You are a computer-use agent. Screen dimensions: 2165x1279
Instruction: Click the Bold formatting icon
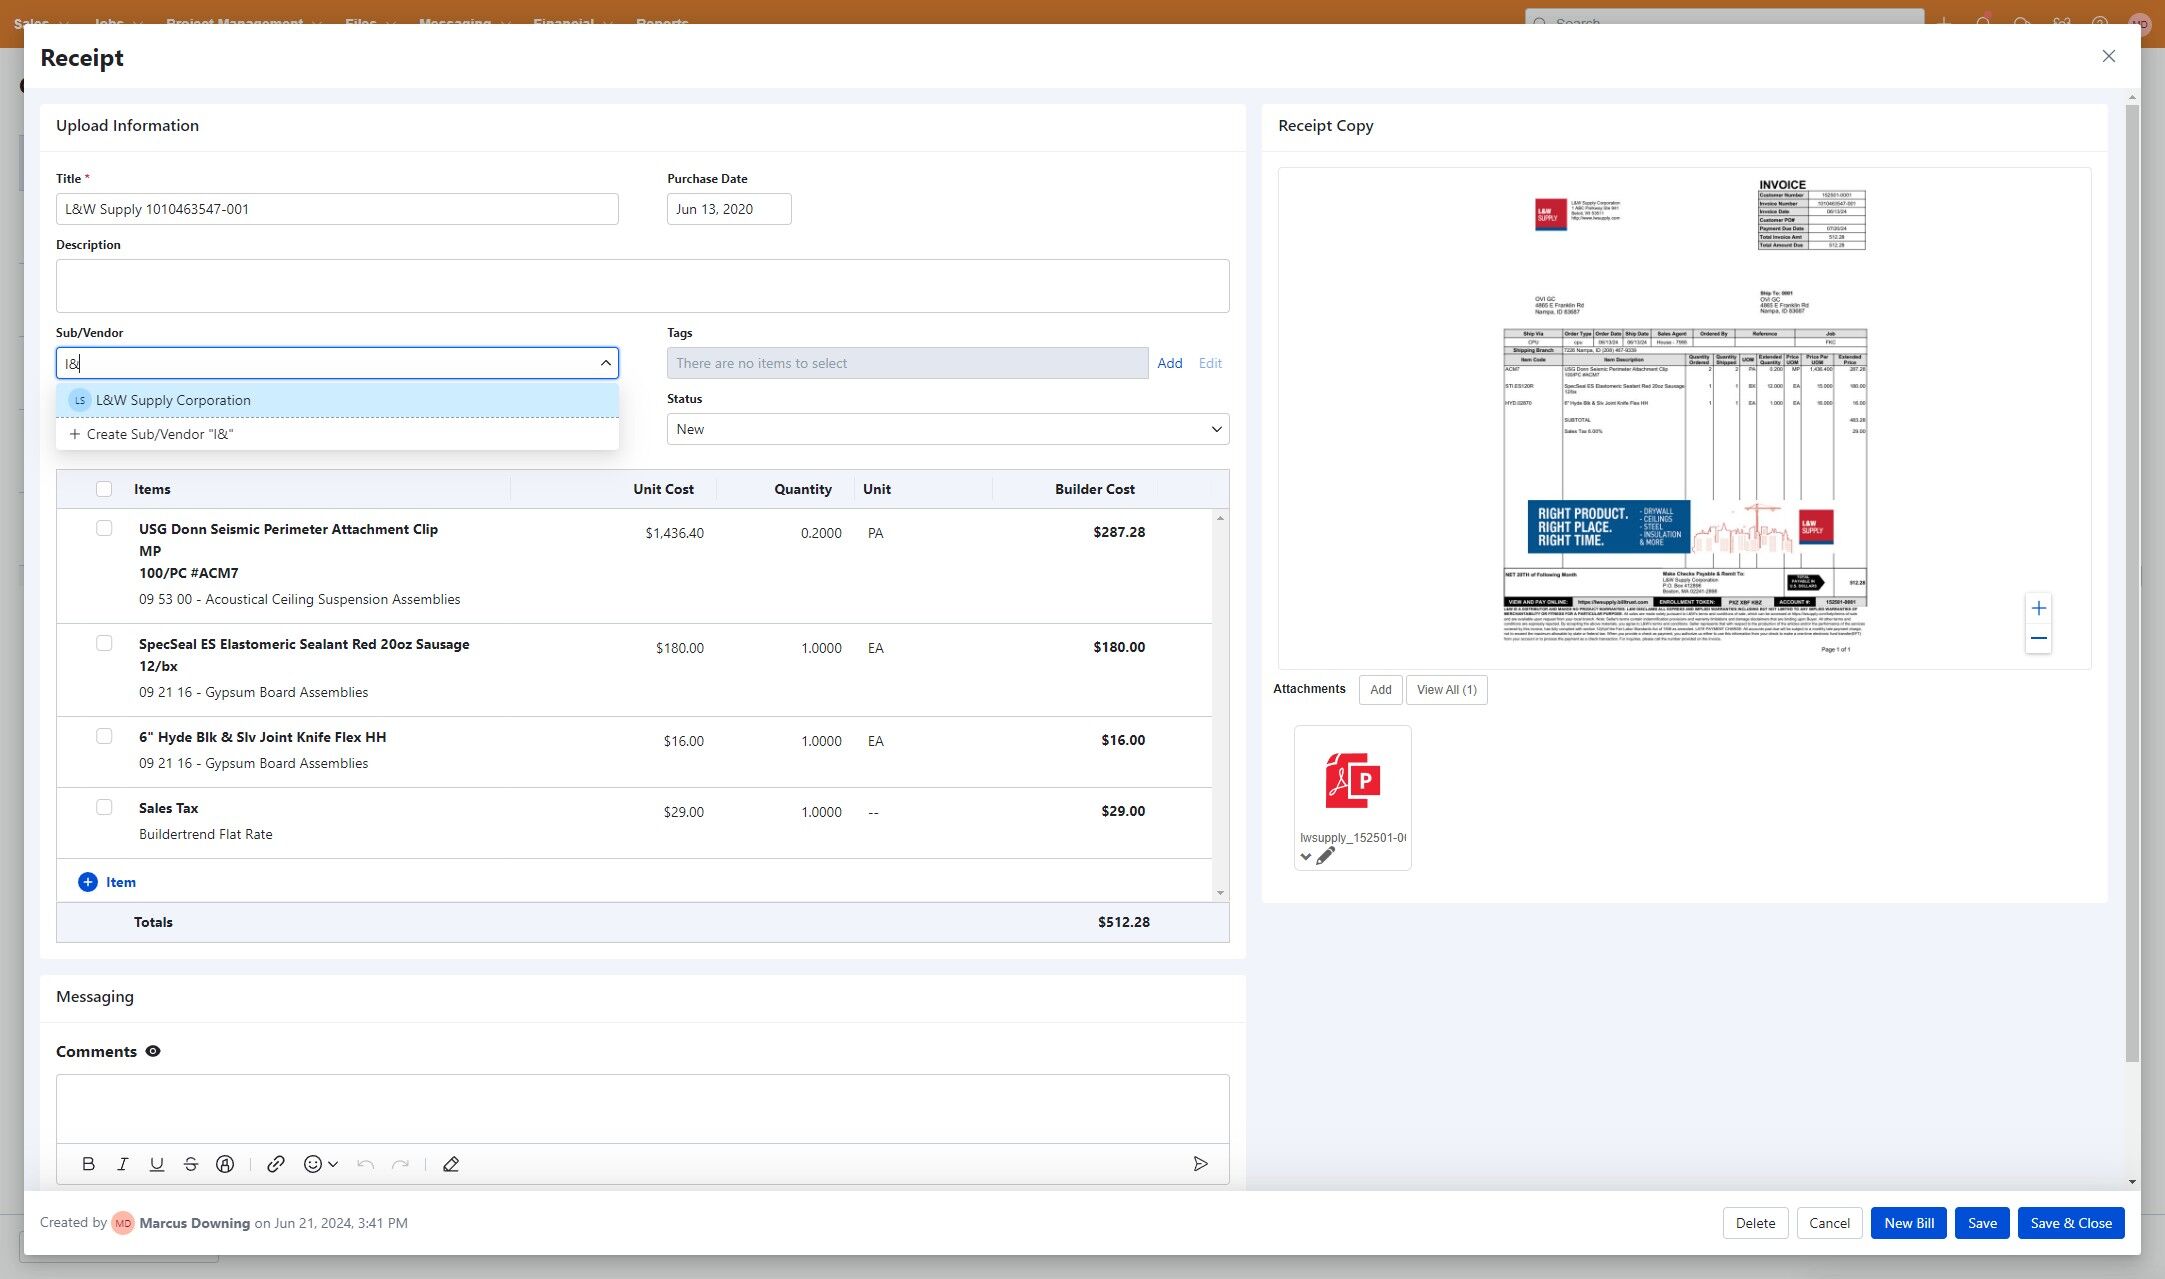pos(88,1164)
